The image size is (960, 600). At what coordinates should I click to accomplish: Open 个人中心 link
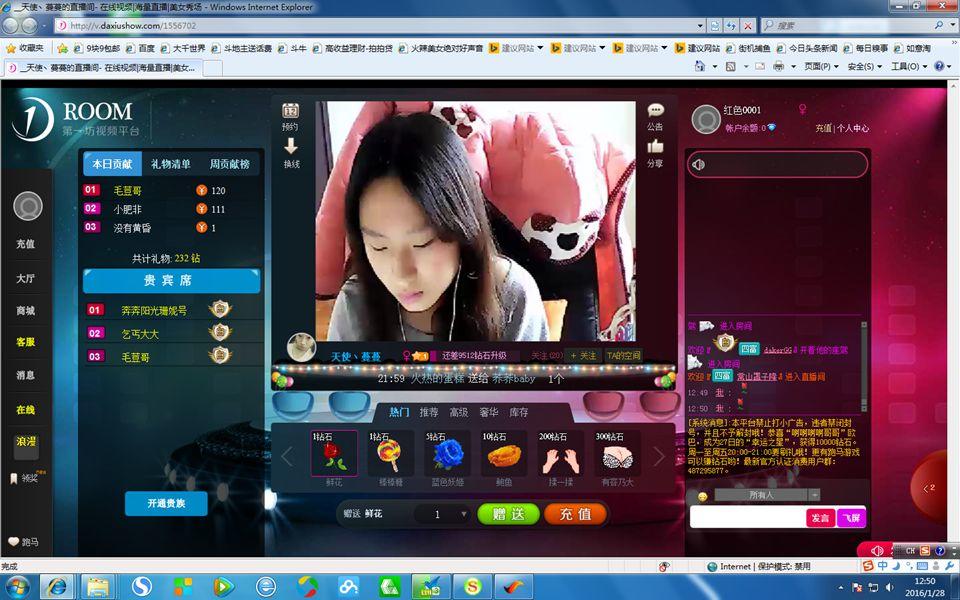(853, 128)
